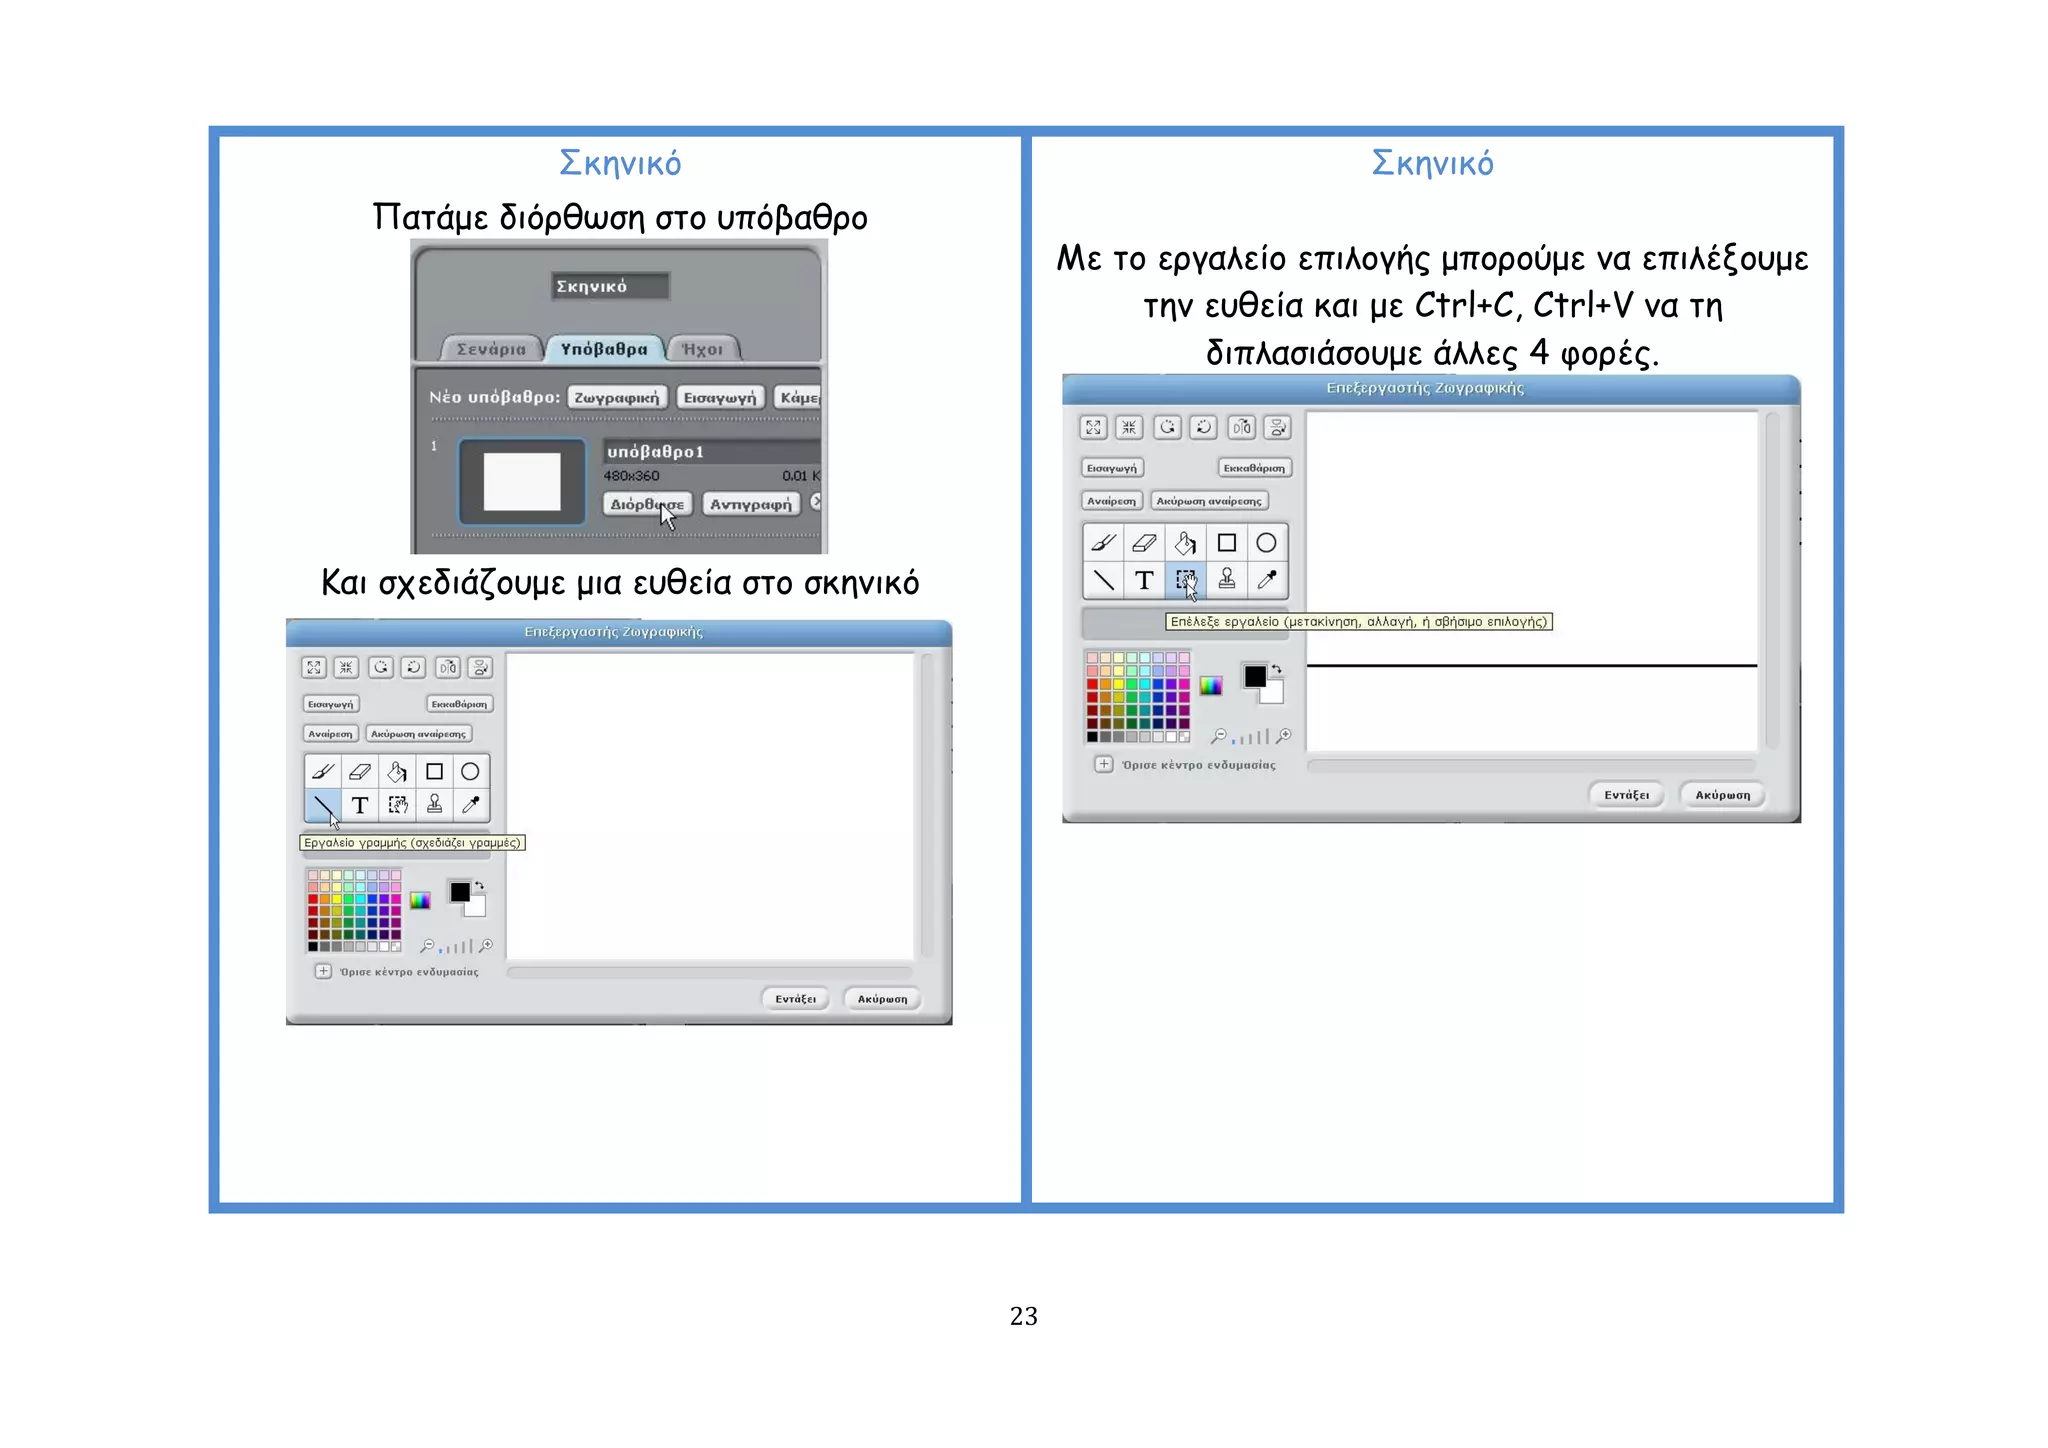
Task: Select rectangle tool in left paint editor
Action: click(434, 771)
